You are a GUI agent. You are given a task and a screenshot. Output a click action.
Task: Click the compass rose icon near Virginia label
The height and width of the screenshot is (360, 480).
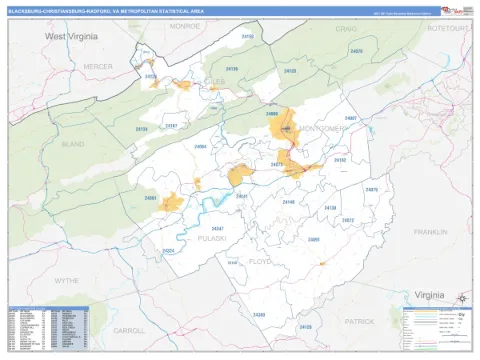(x=462, y=298)
